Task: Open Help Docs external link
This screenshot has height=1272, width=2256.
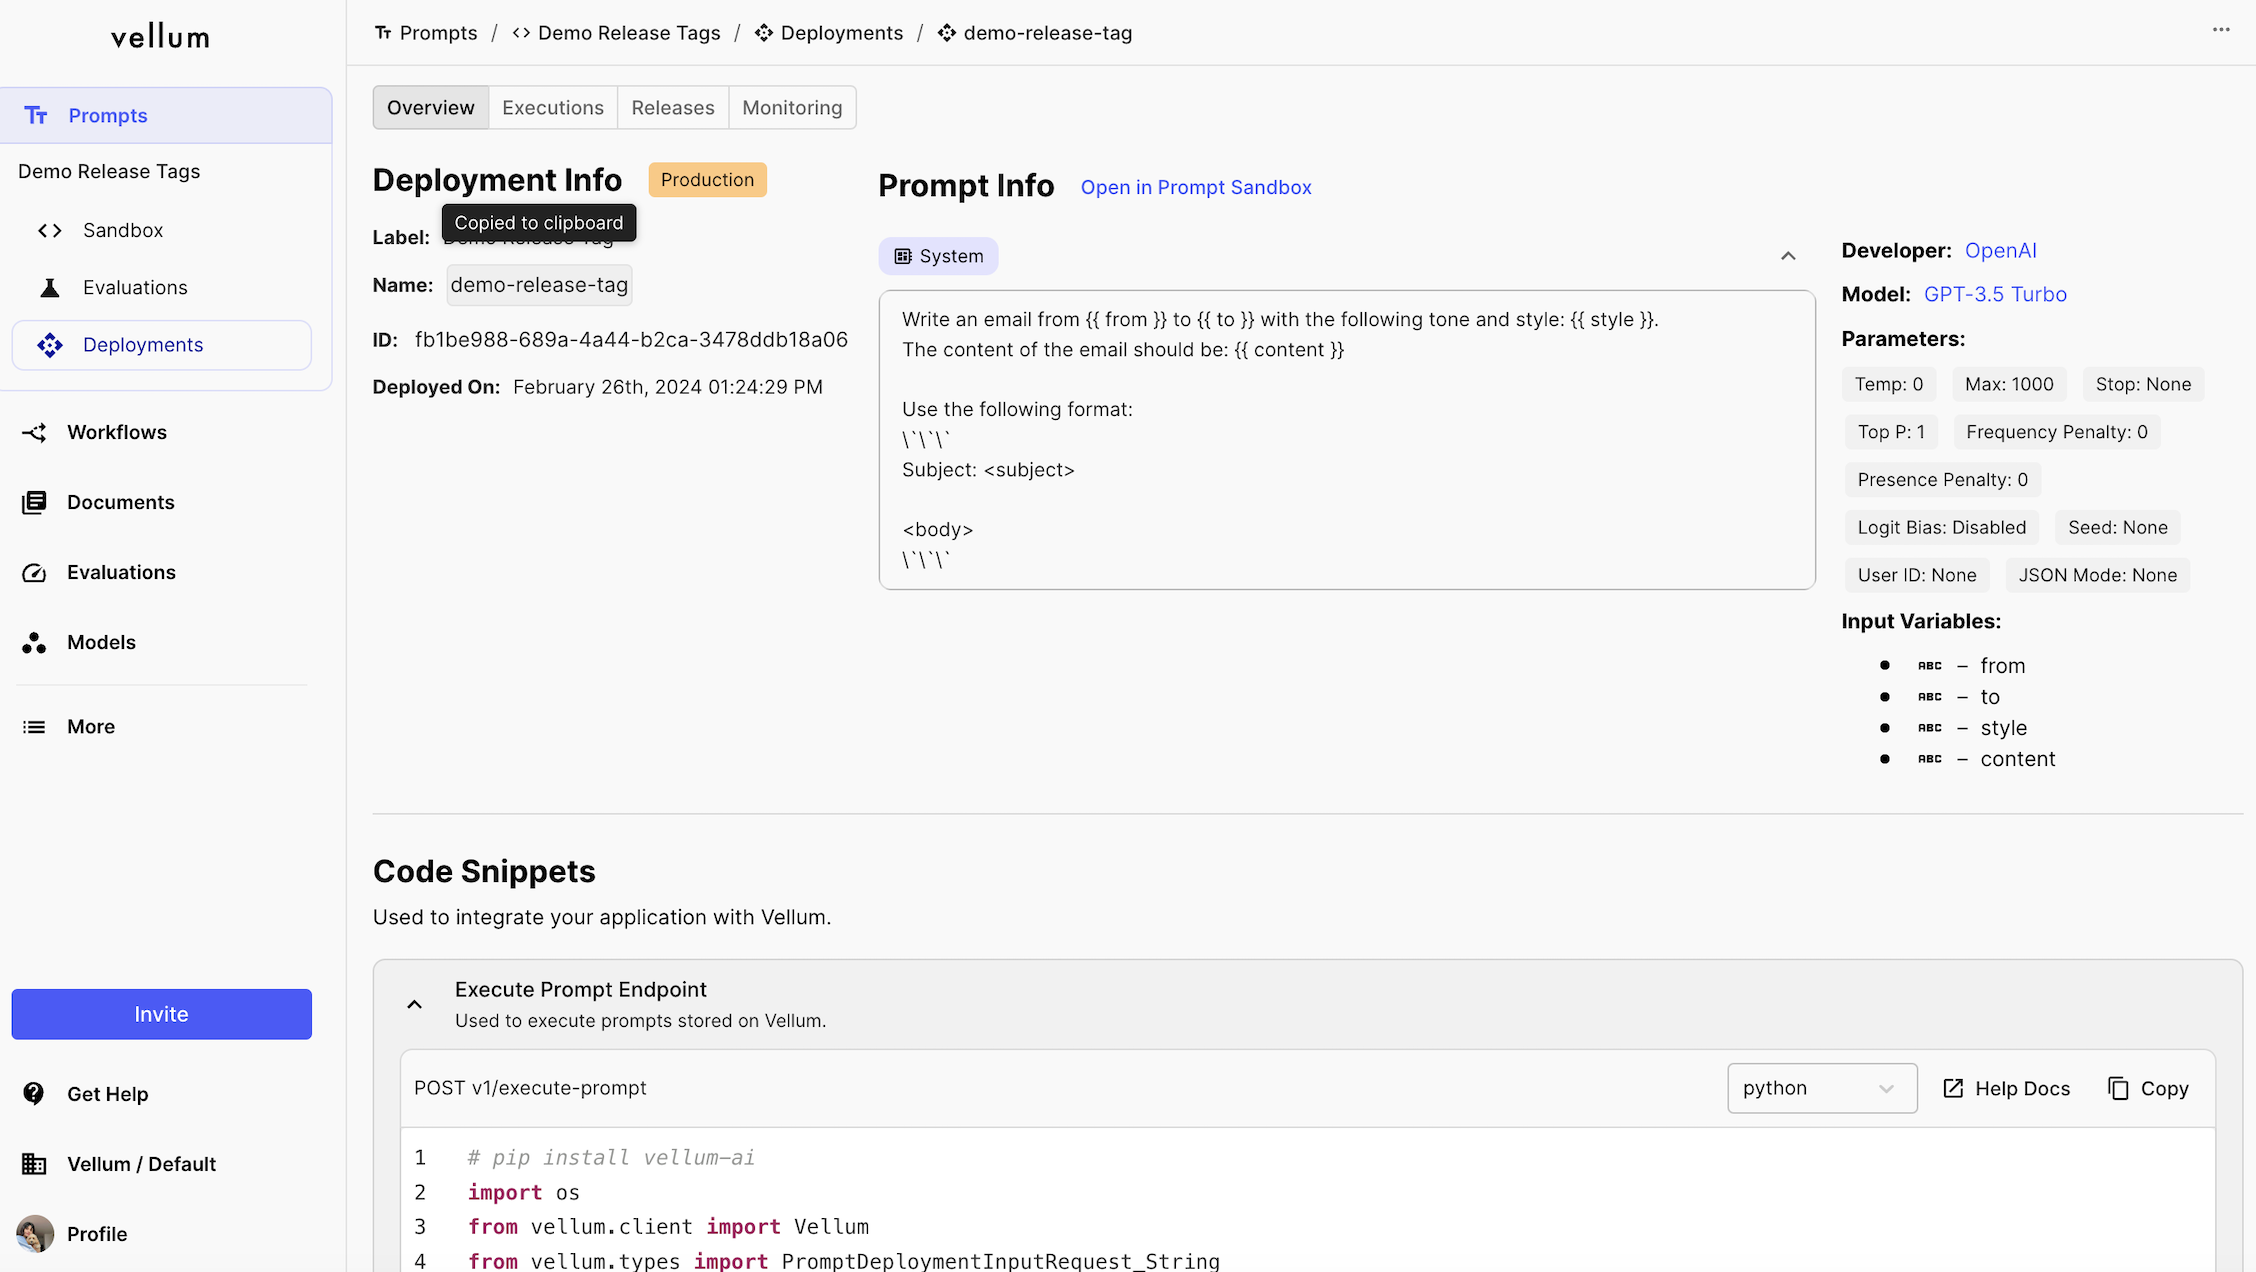Action: pyautogui.click(x=2006, y=1088)
